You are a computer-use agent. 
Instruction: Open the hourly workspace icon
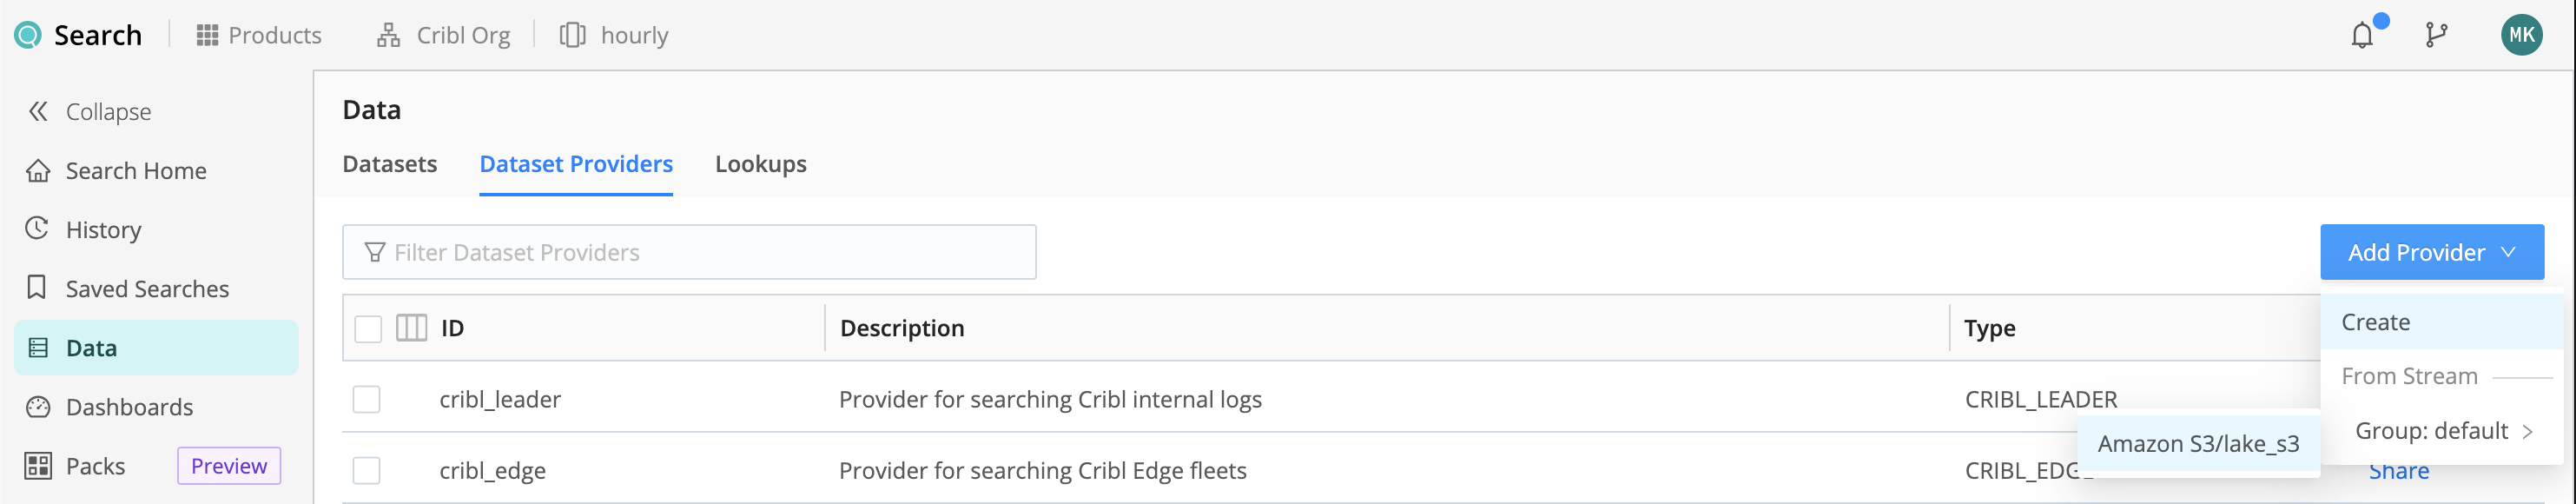[x=573, y=34]
